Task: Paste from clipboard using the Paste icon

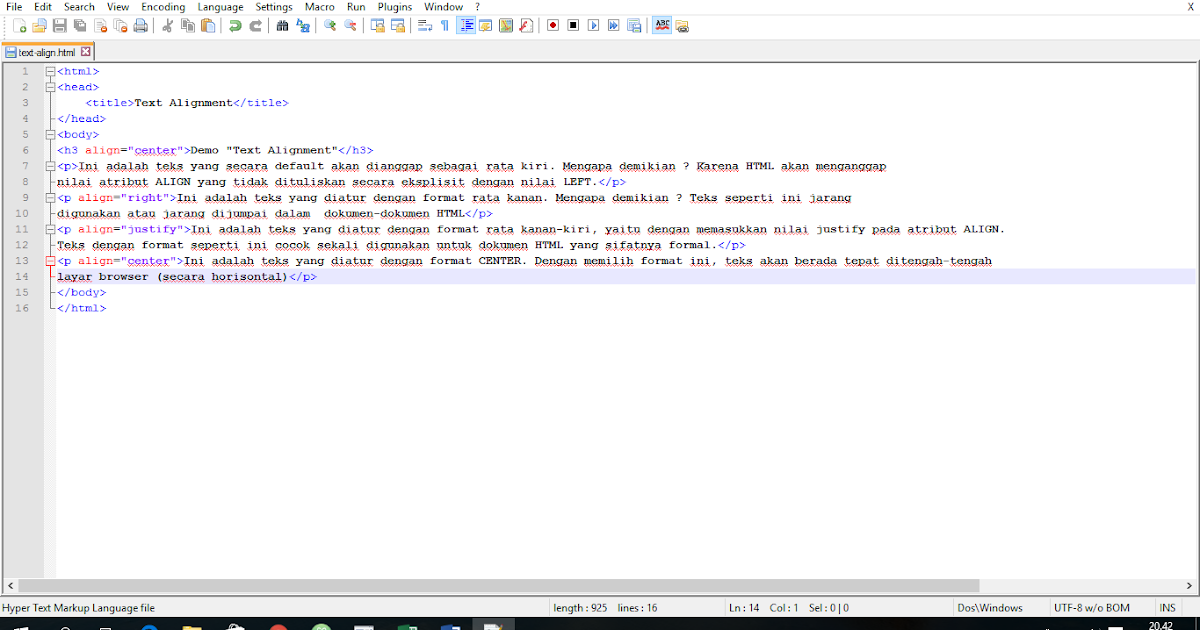Action: pos(207,25)
